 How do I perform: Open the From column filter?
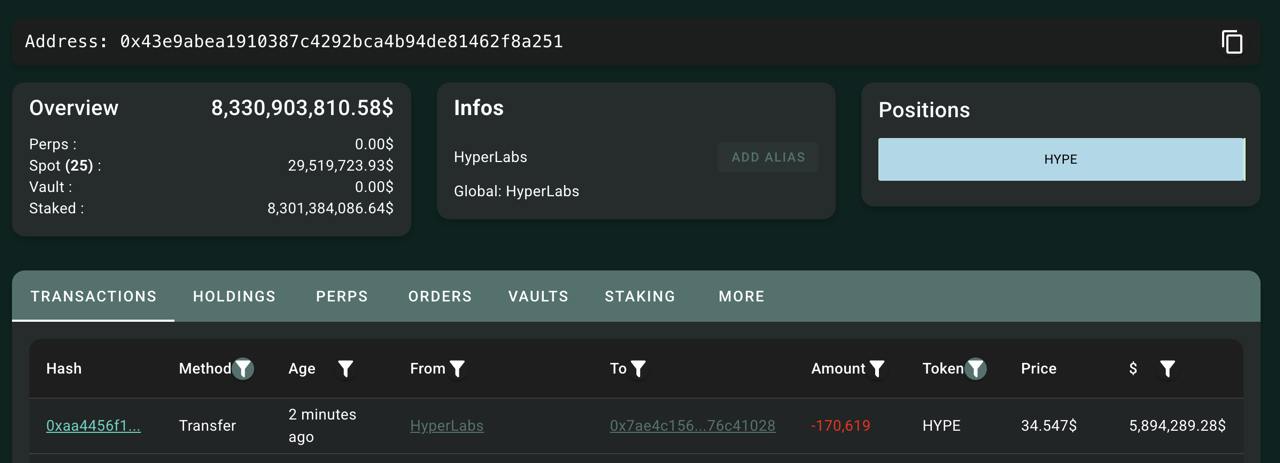(457, 369)
